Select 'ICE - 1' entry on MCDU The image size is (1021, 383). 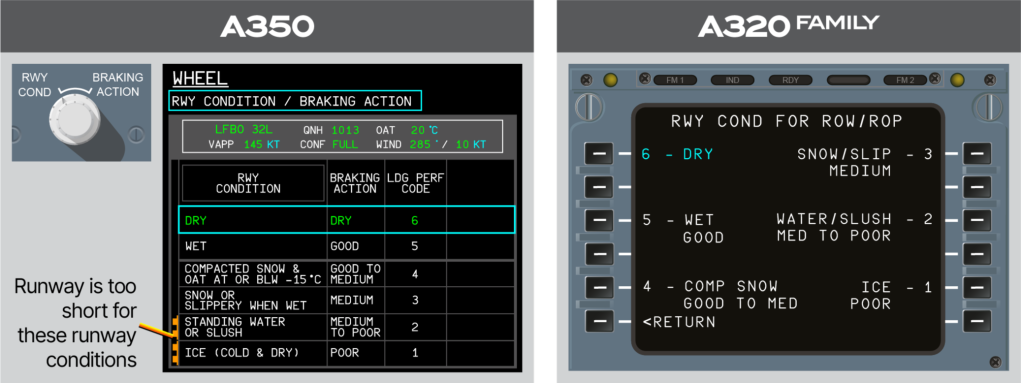[891, 295]
